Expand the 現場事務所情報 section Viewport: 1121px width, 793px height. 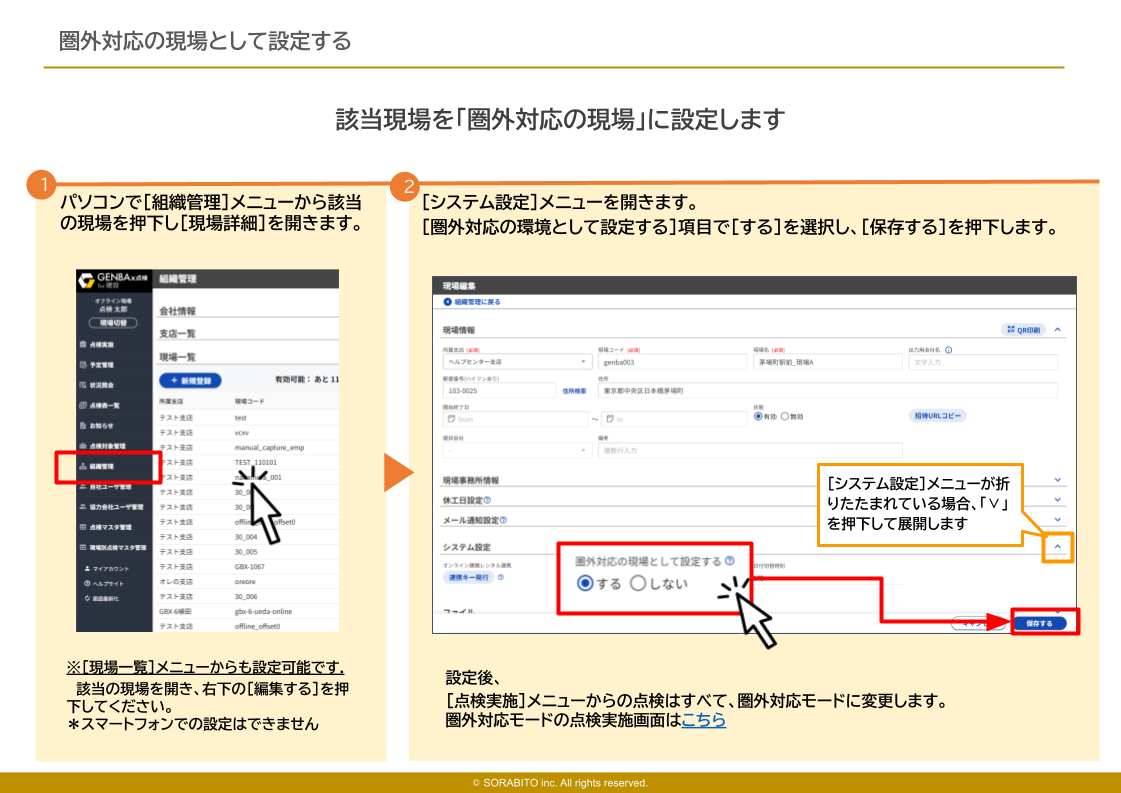[x=1058, y=481]
